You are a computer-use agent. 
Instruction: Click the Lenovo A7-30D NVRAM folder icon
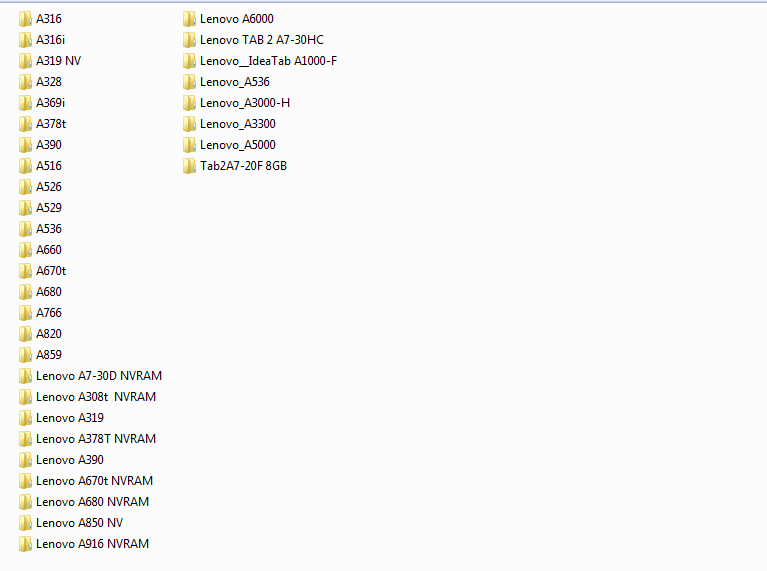pos(25,377)
